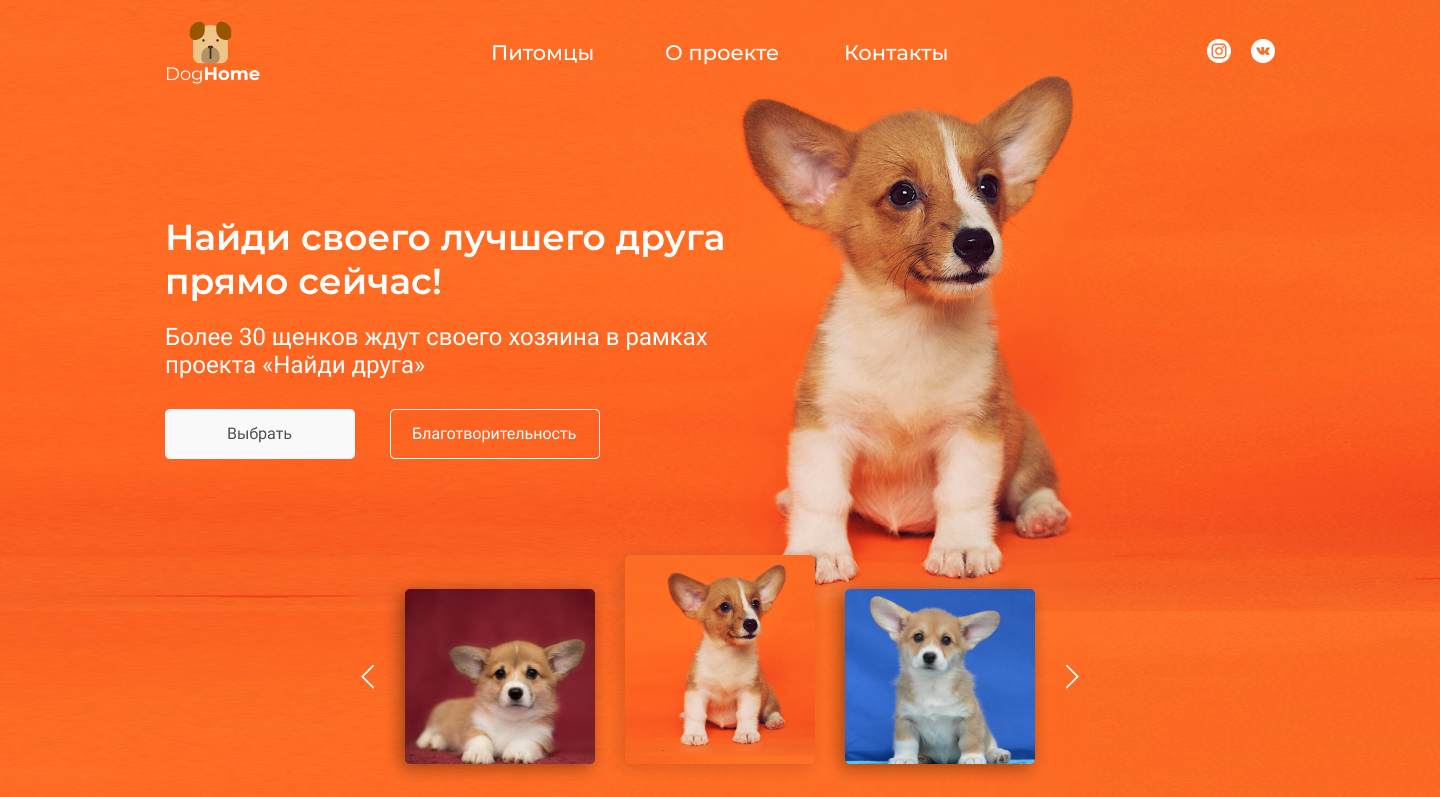1440x797 pixels.
Task: Click the Более 30 щенков subtitle line
Action: [436, 338]
